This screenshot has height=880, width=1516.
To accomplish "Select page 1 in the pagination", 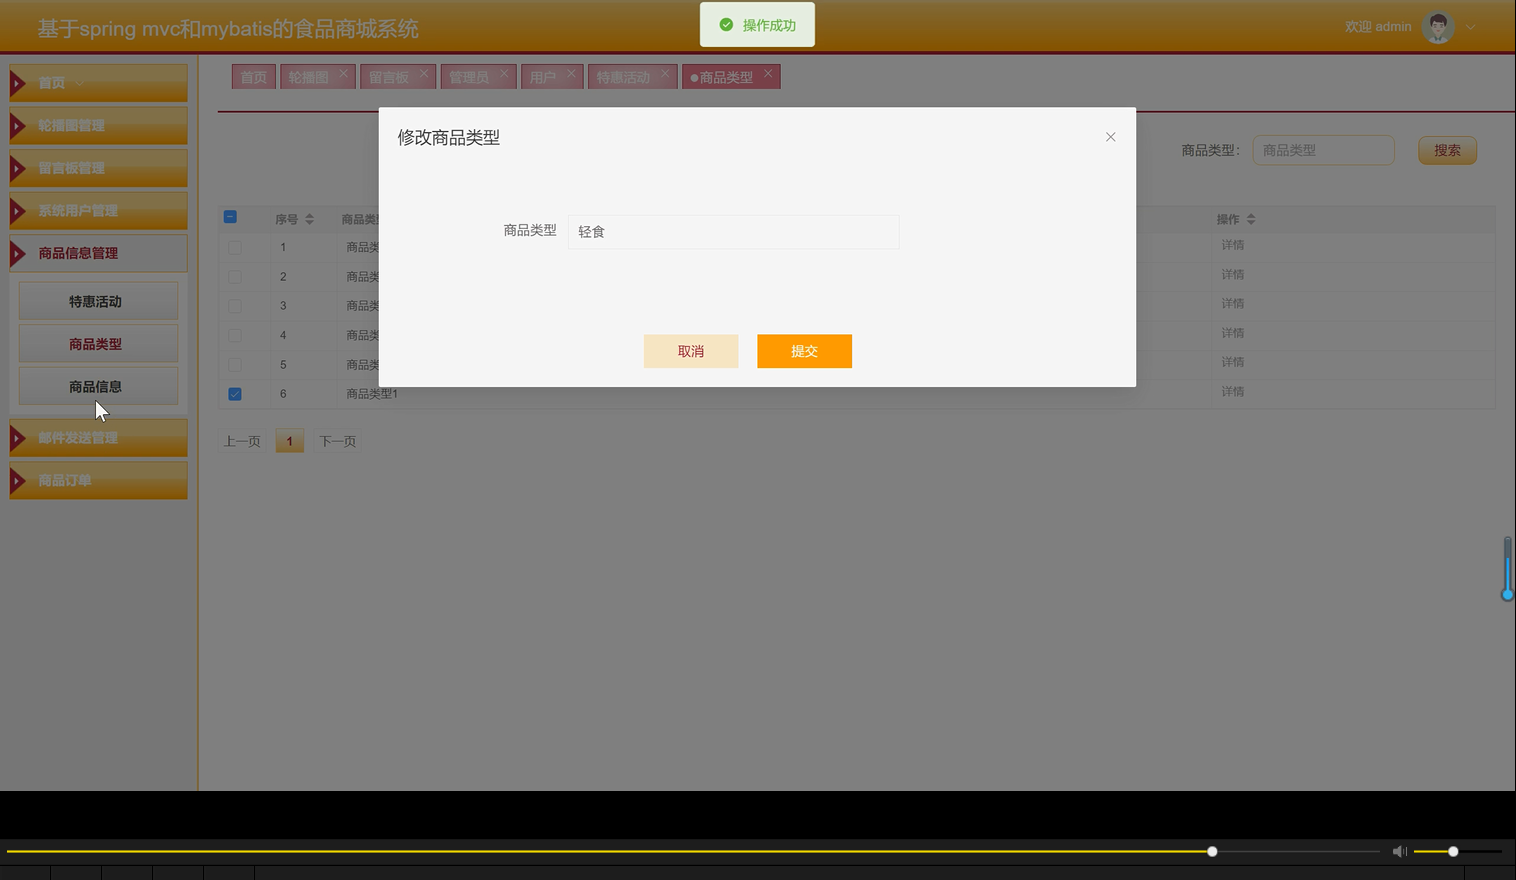I will 289,441.
